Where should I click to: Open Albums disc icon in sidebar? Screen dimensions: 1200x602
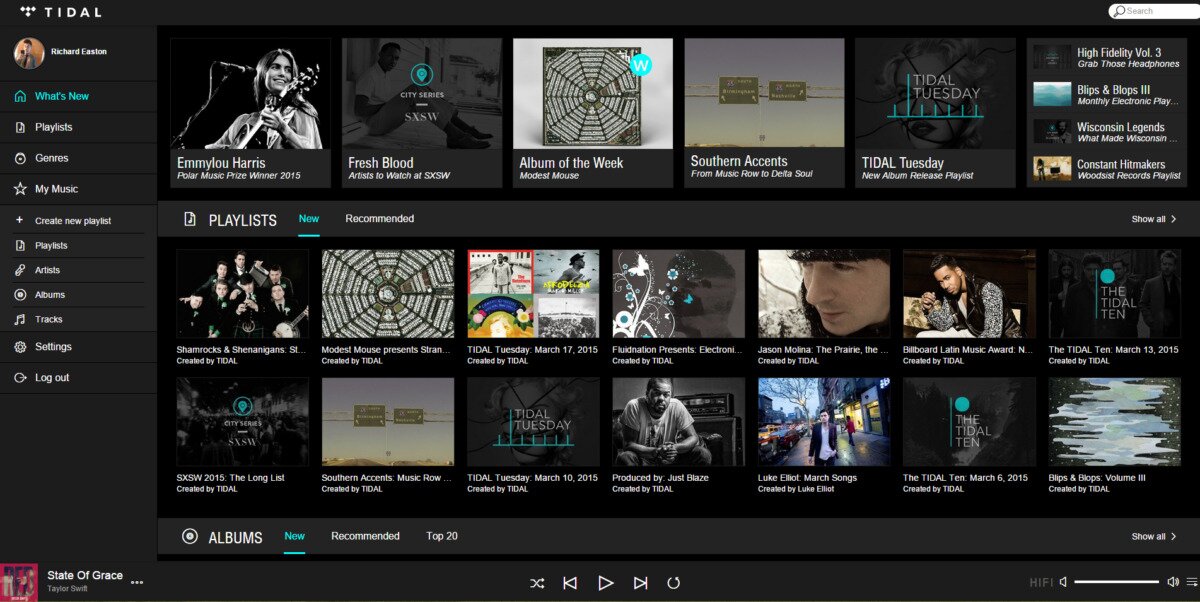(x=20, y=295)
